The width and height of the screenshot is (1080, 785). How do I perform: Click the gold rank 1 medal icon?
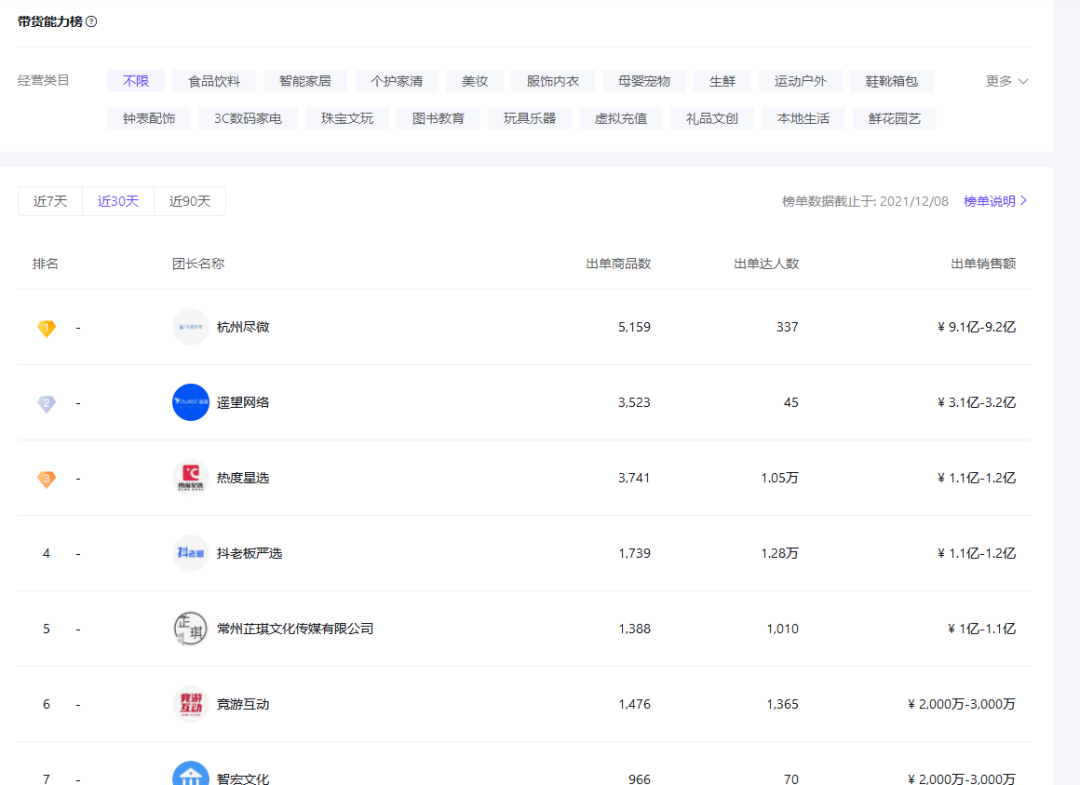pos(46,328)
